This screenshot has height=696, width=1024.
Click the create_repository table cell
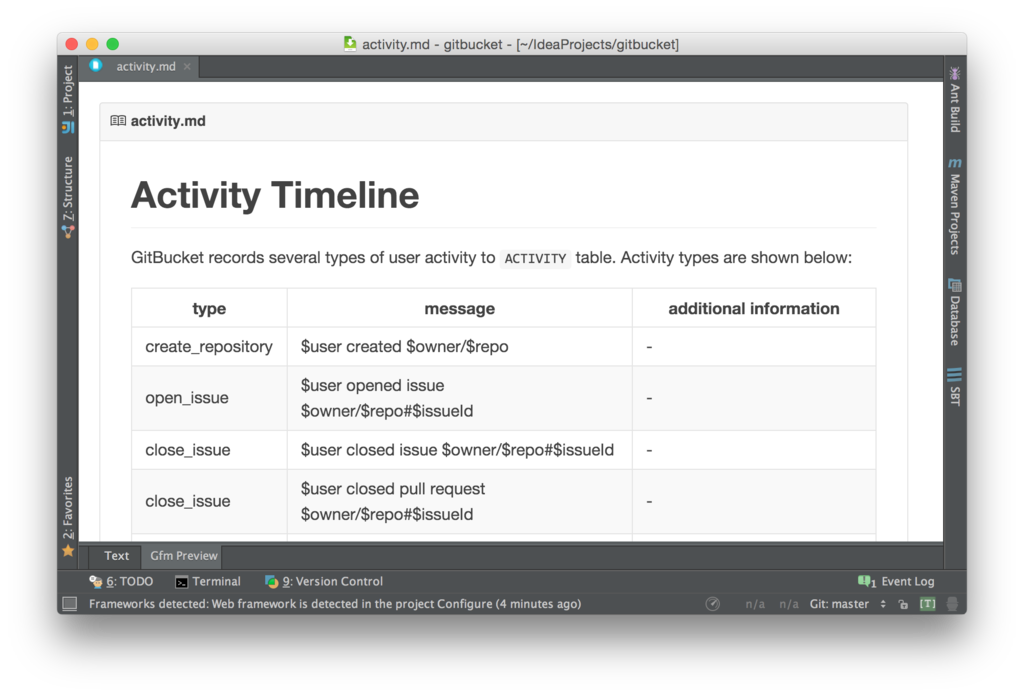coord(209,347)
